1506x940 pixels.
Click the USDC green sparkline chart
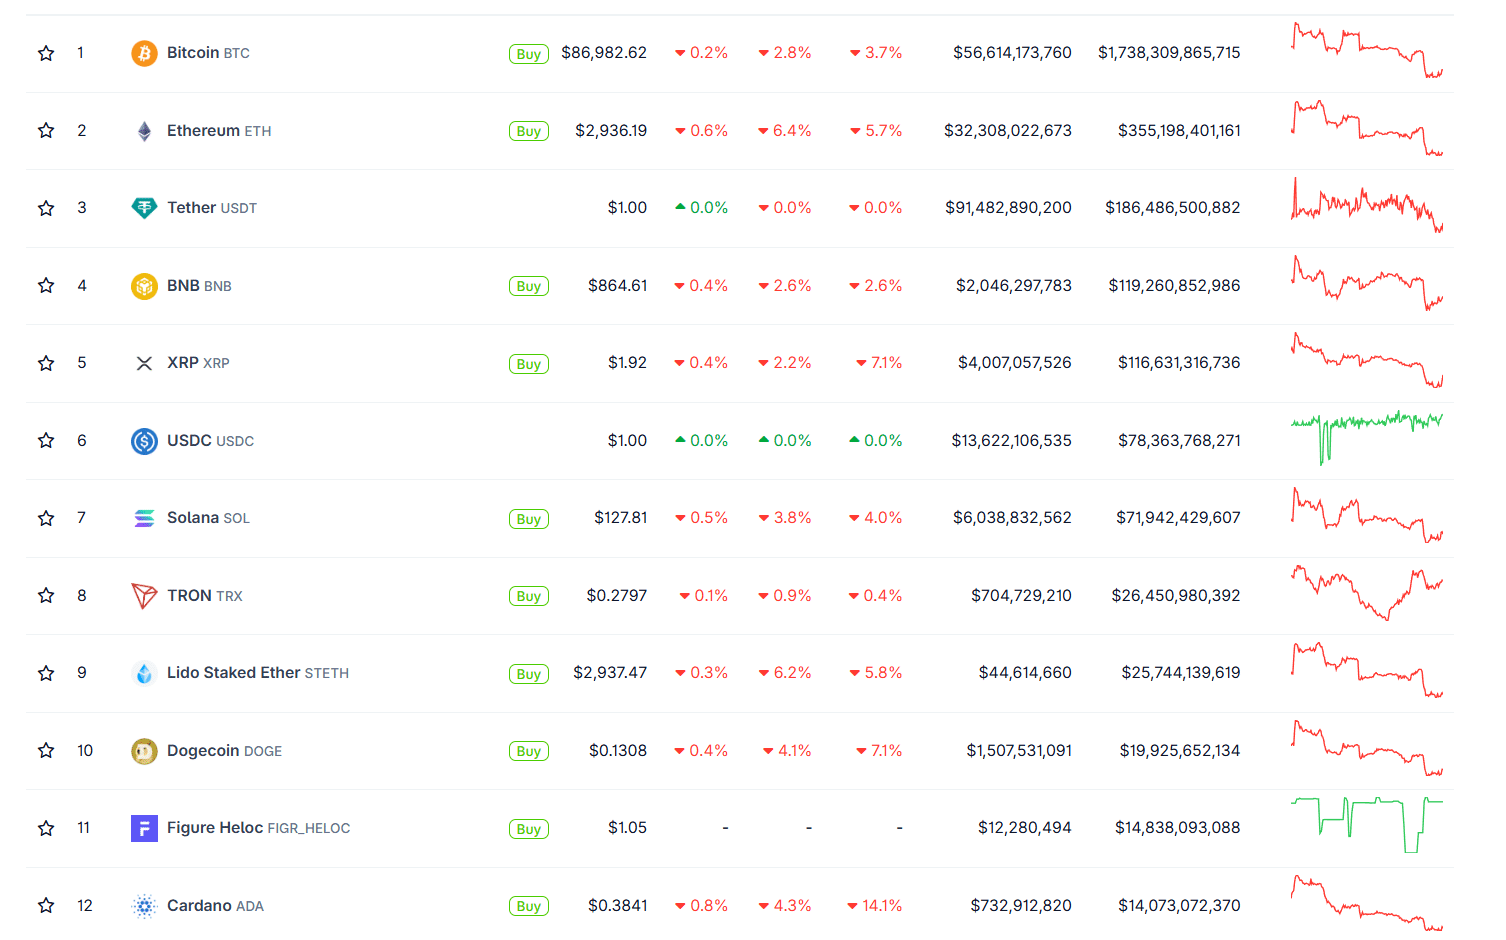click(x=1366, y=437)
